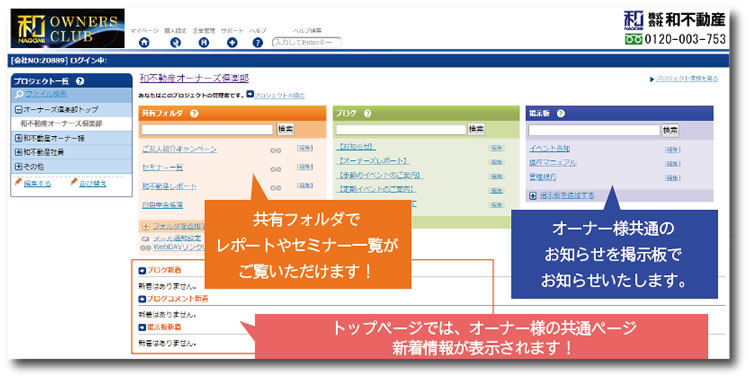Click the 並び替え reorder link in sidebar
The width and height of the screenshot is (750, 379).
[93, 183]
